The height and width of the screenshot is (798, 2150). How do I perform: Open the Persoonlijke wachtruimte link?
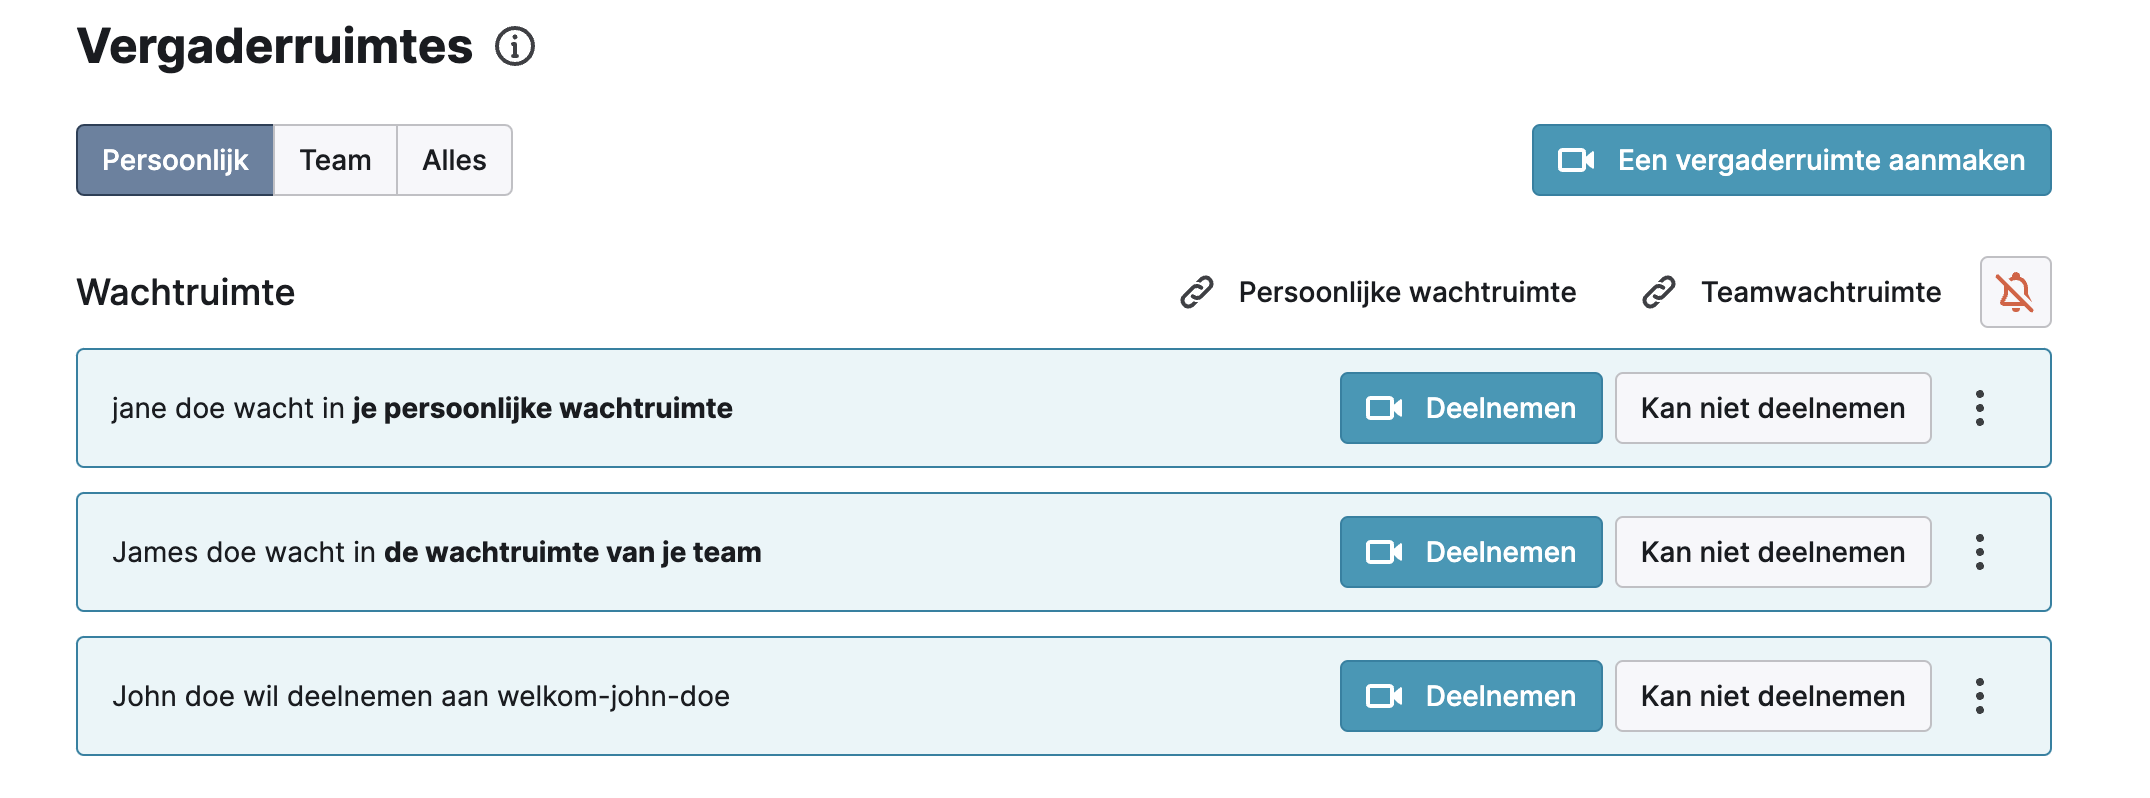click(1407, 292)
